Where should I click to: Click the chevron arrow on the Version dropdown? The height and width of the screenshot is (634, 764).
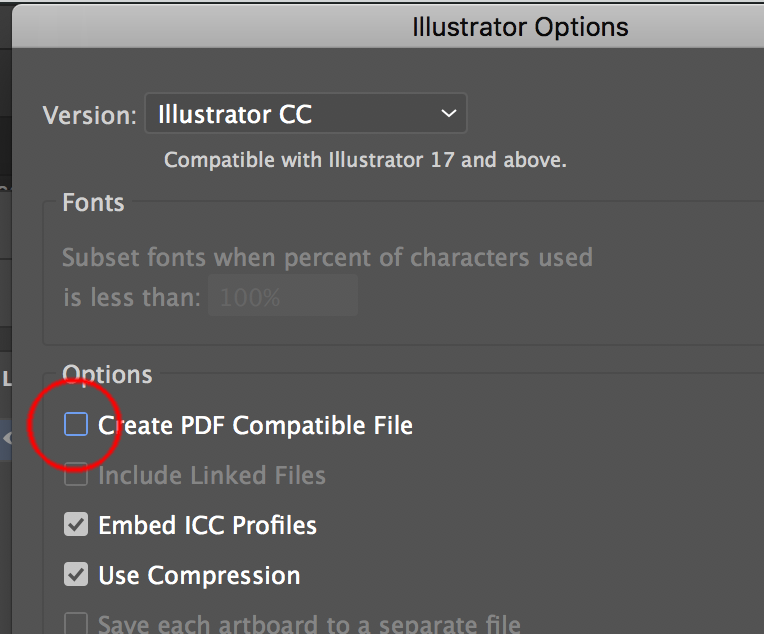coord(447,115)
